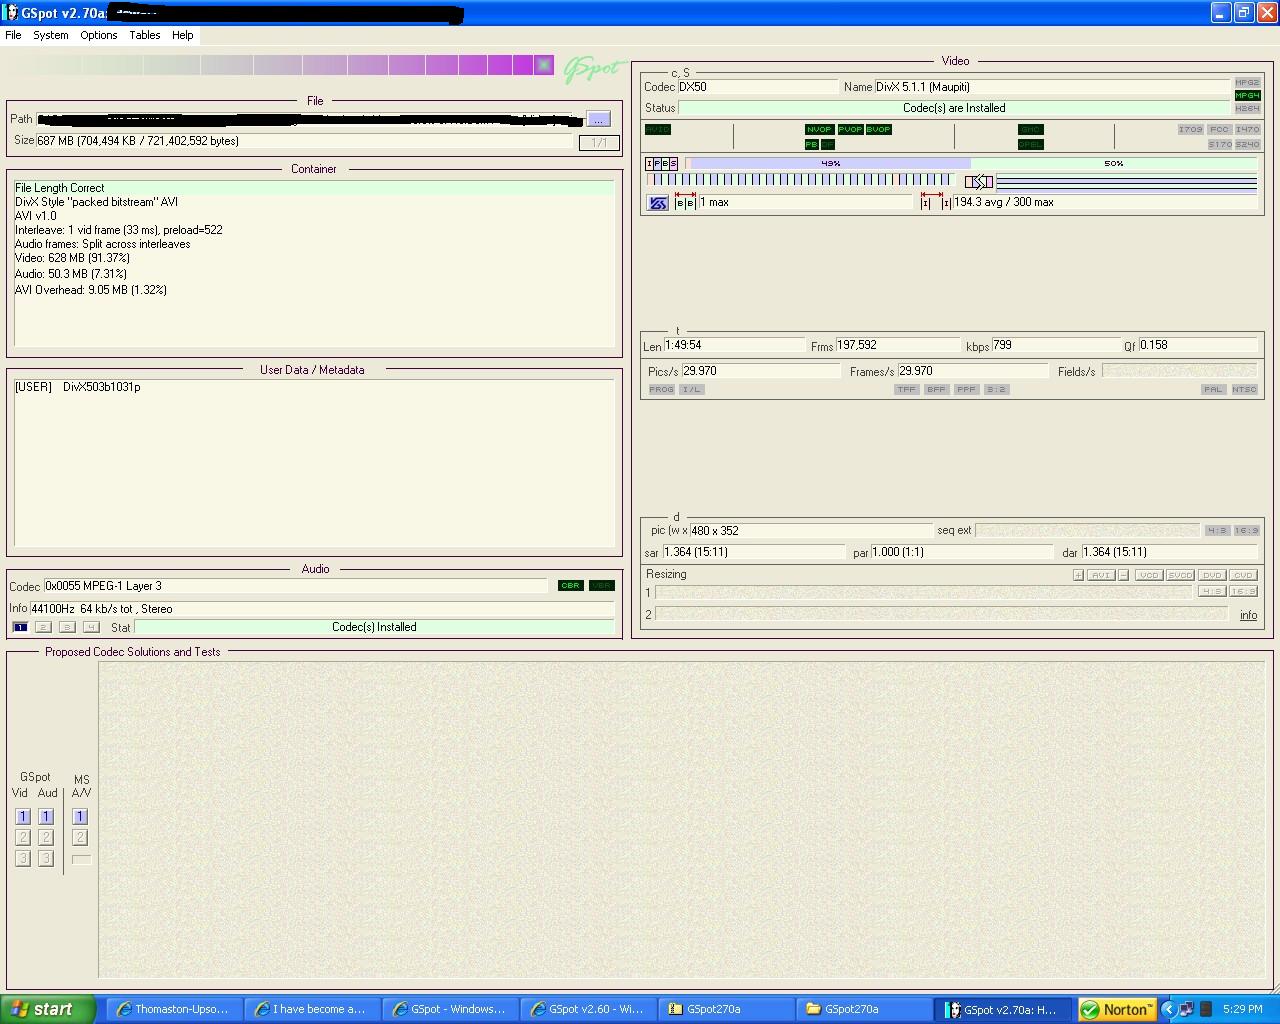Click the purple progress gradient bar
Viewport: 1280px width, 1024px height.
279,65
